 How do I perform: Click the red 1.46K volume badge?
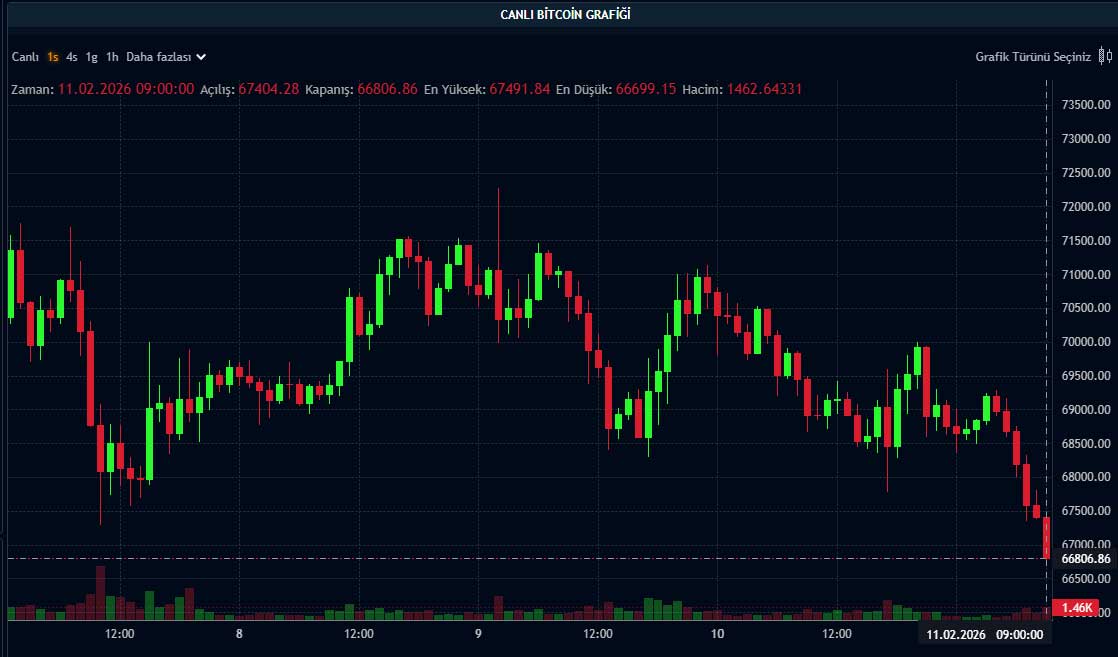[x=1077, y=608]
